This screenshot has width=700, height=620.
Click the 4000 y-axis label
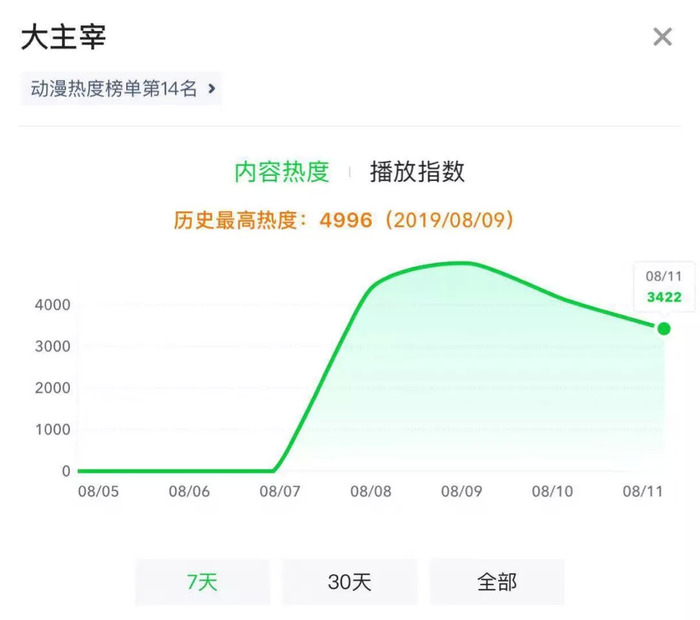coord(52,305)
